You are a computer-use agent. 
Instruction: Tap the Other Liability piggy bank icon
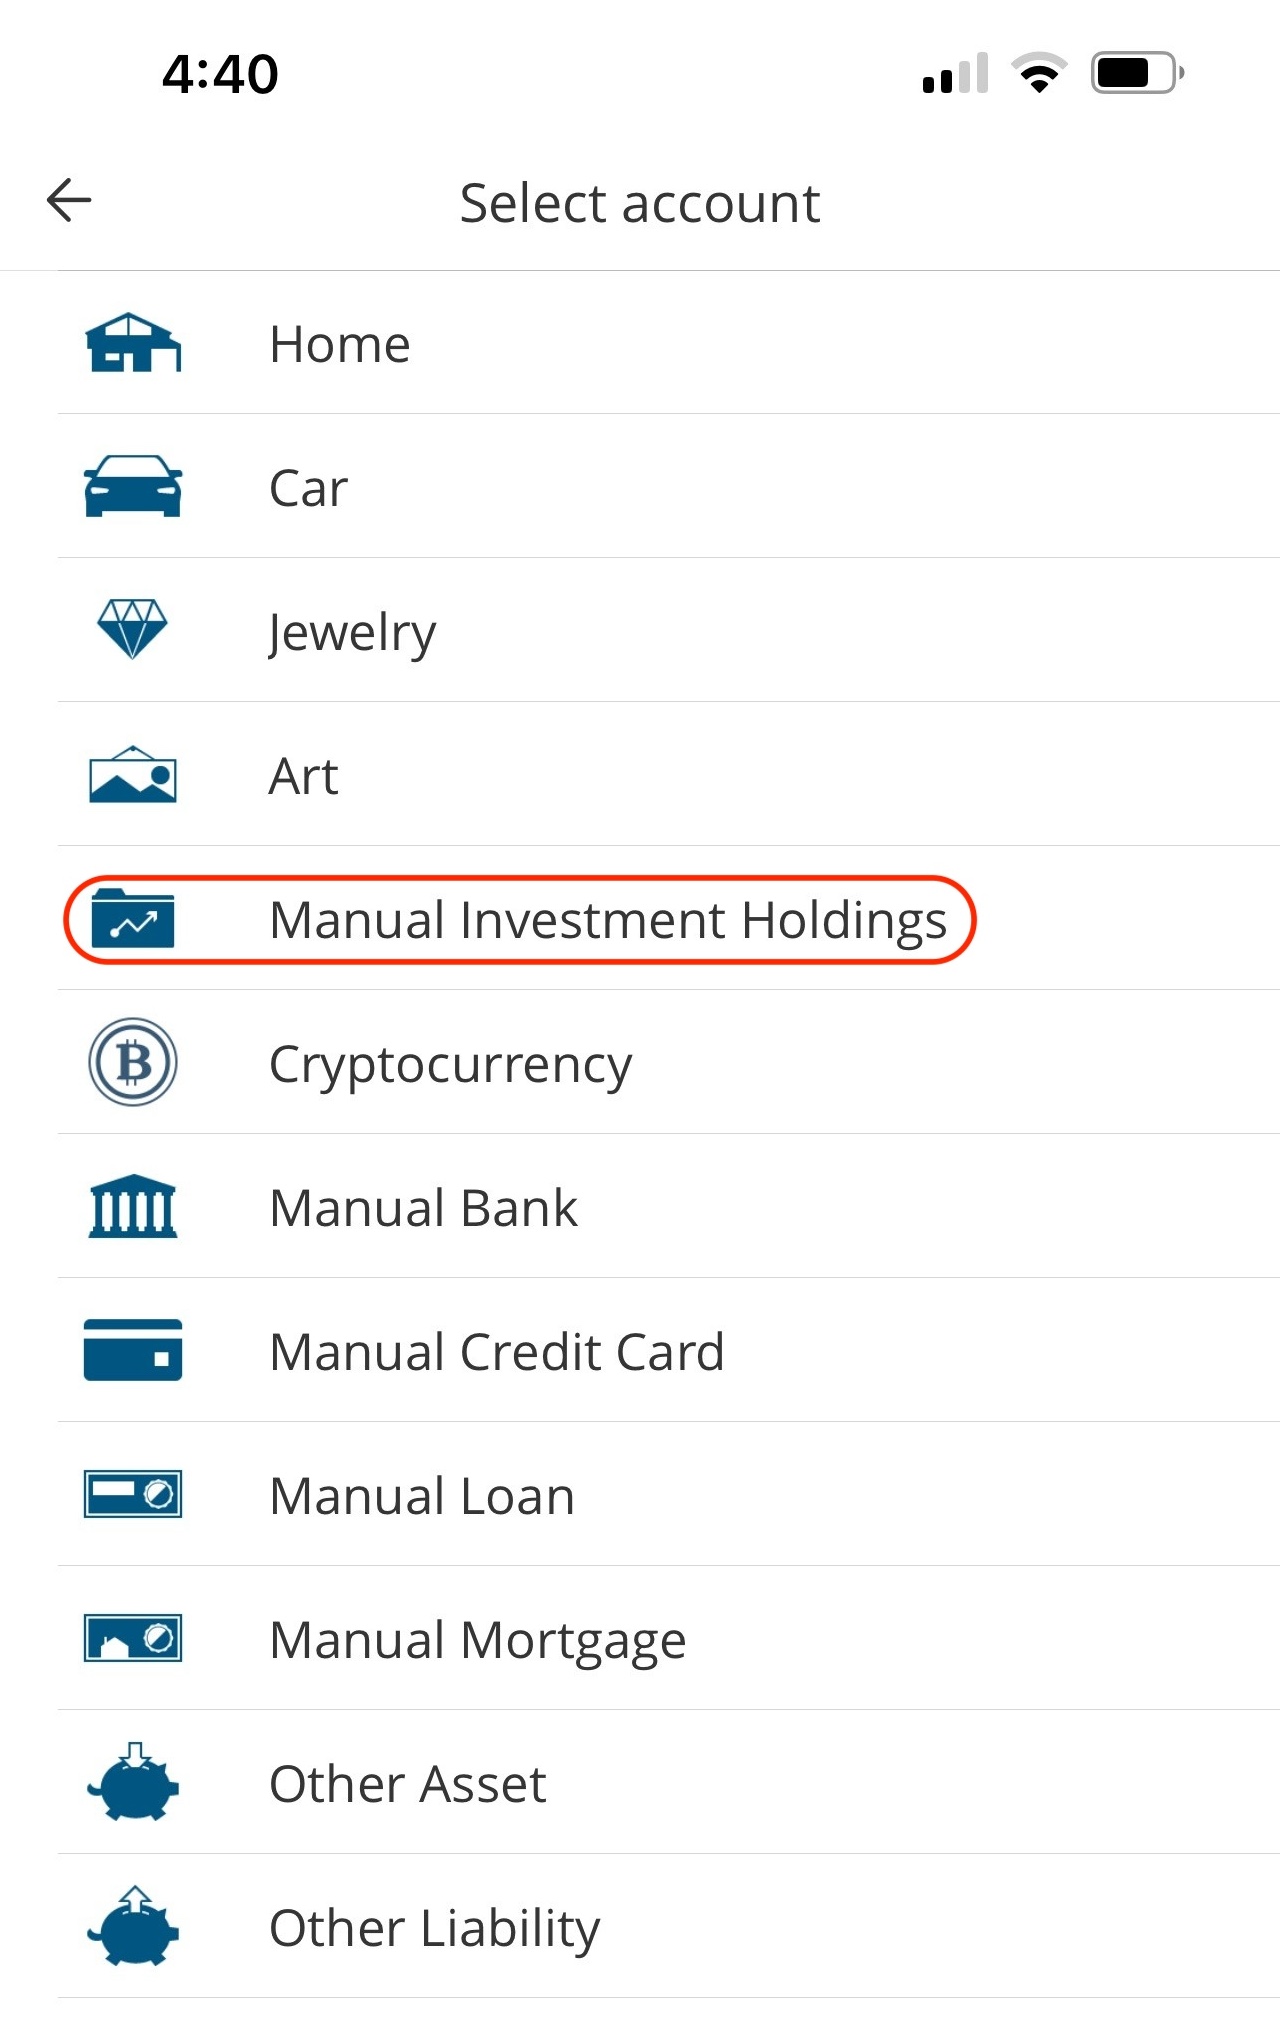coord(133,1925)
